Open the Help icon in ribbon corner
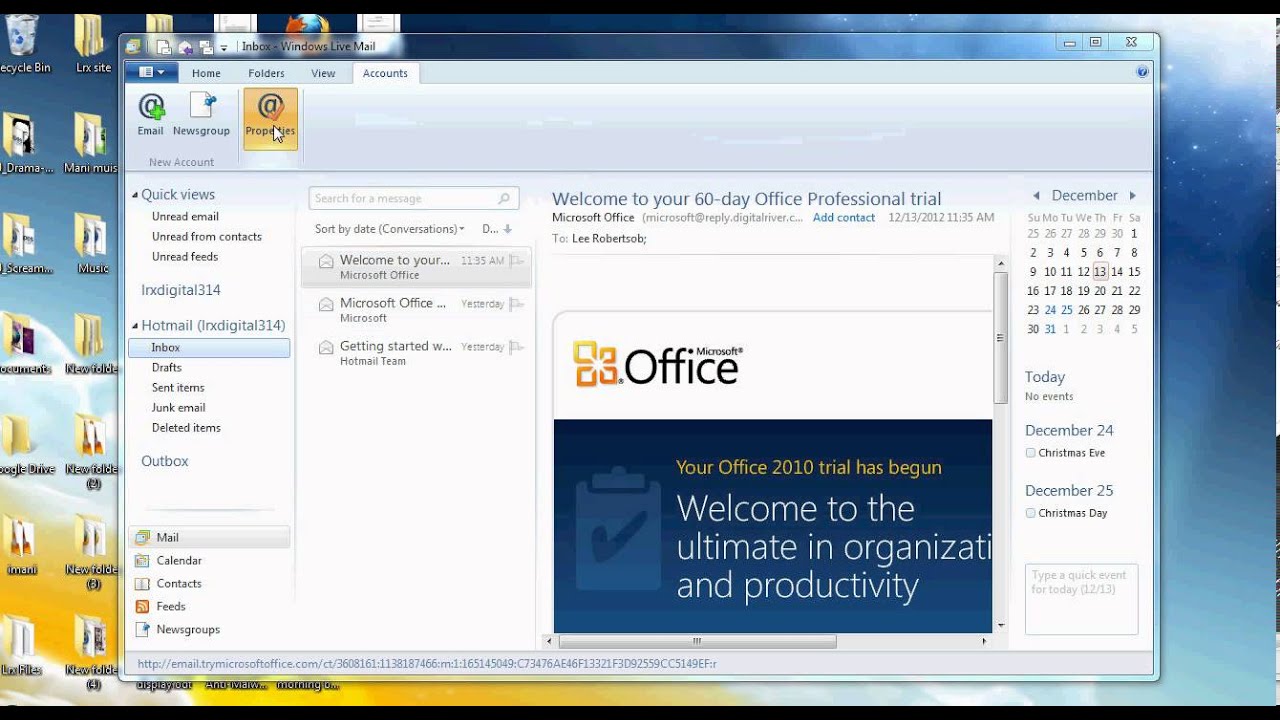The height and width of the screenshot is (720, 1280). click(x=1142, y=72)
